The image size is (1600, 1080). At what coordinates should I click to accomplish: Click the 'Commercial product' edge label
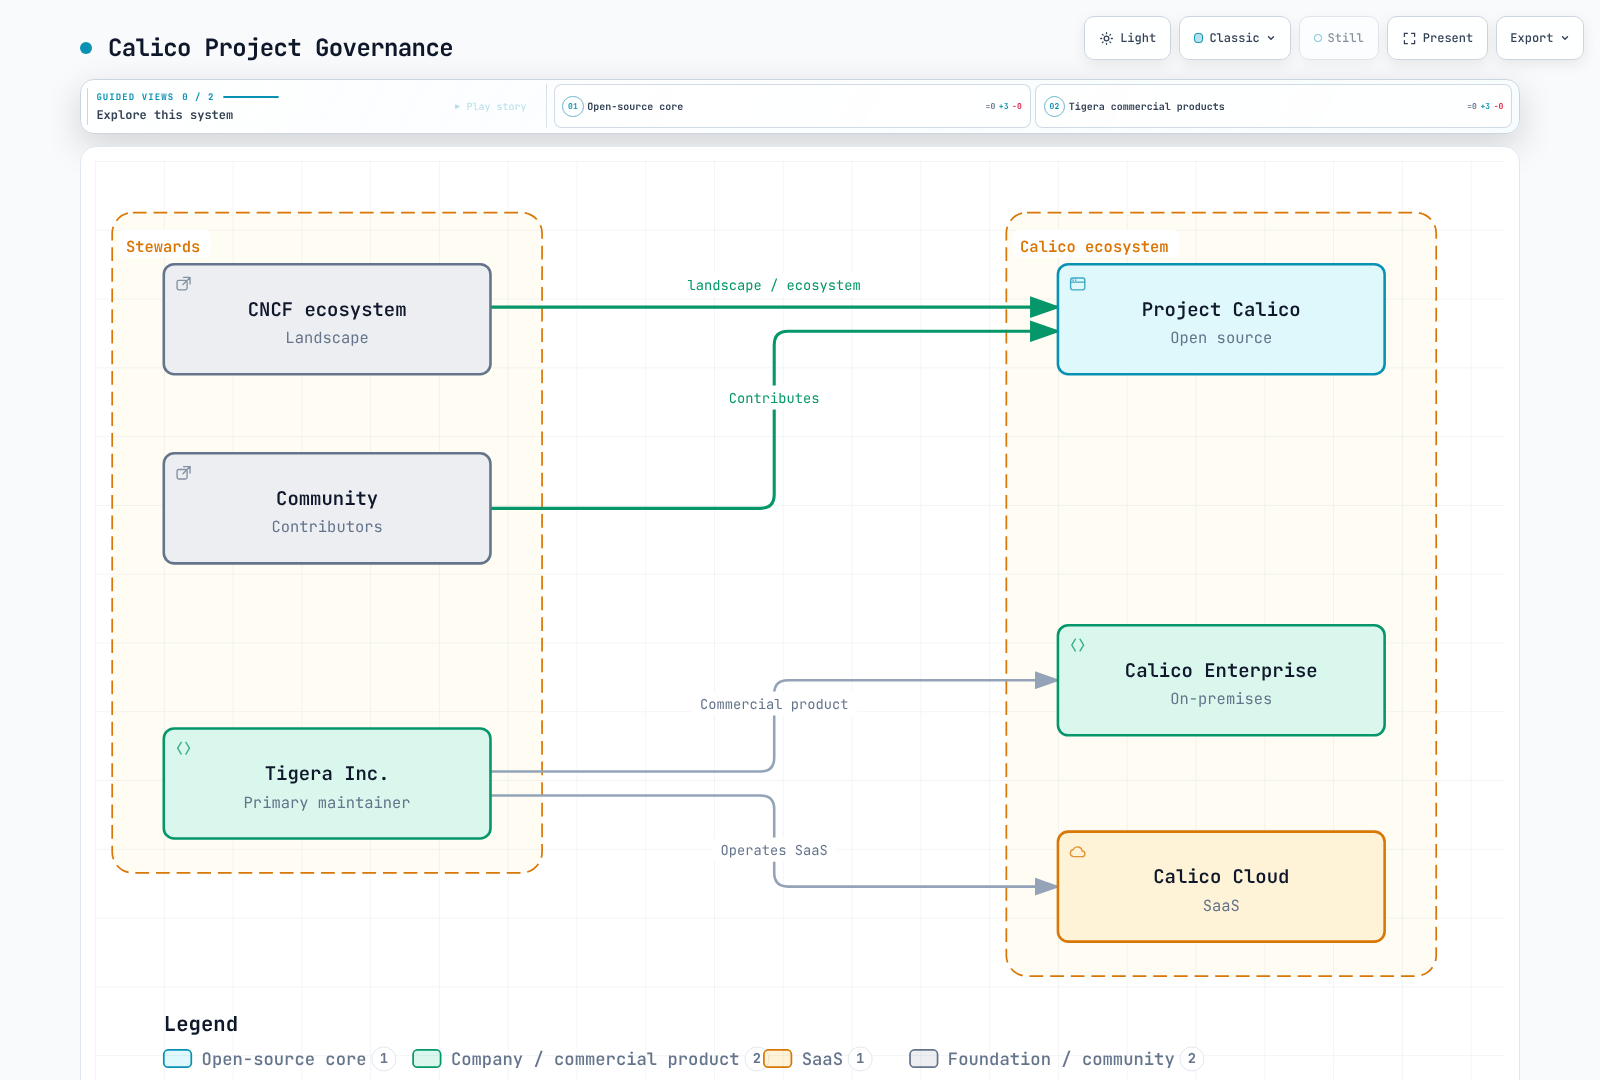click(x=774, y=704)
